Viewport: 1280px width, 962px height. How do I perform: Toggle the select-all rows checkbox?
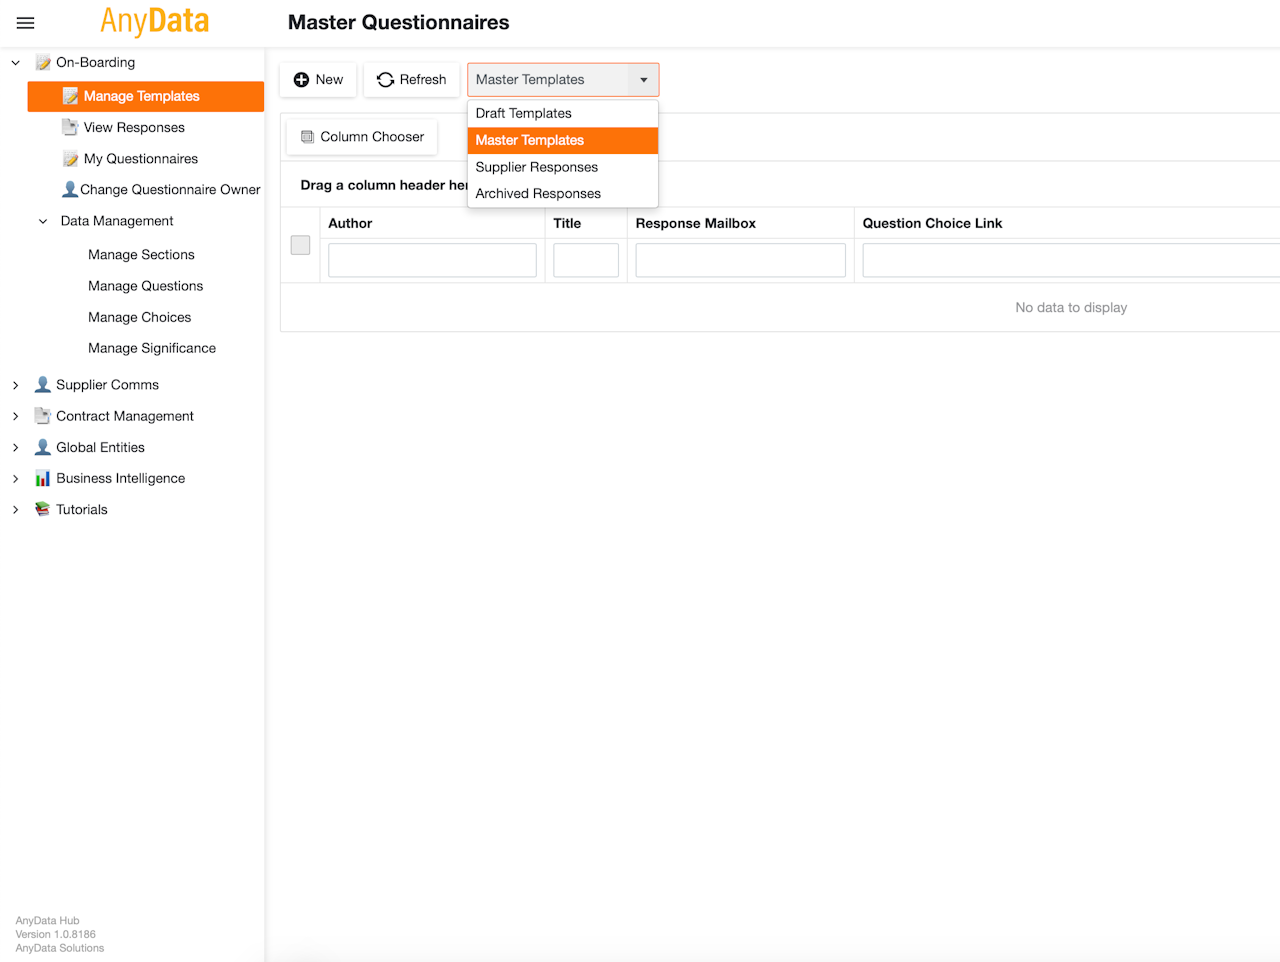click(x=300, y=245)
